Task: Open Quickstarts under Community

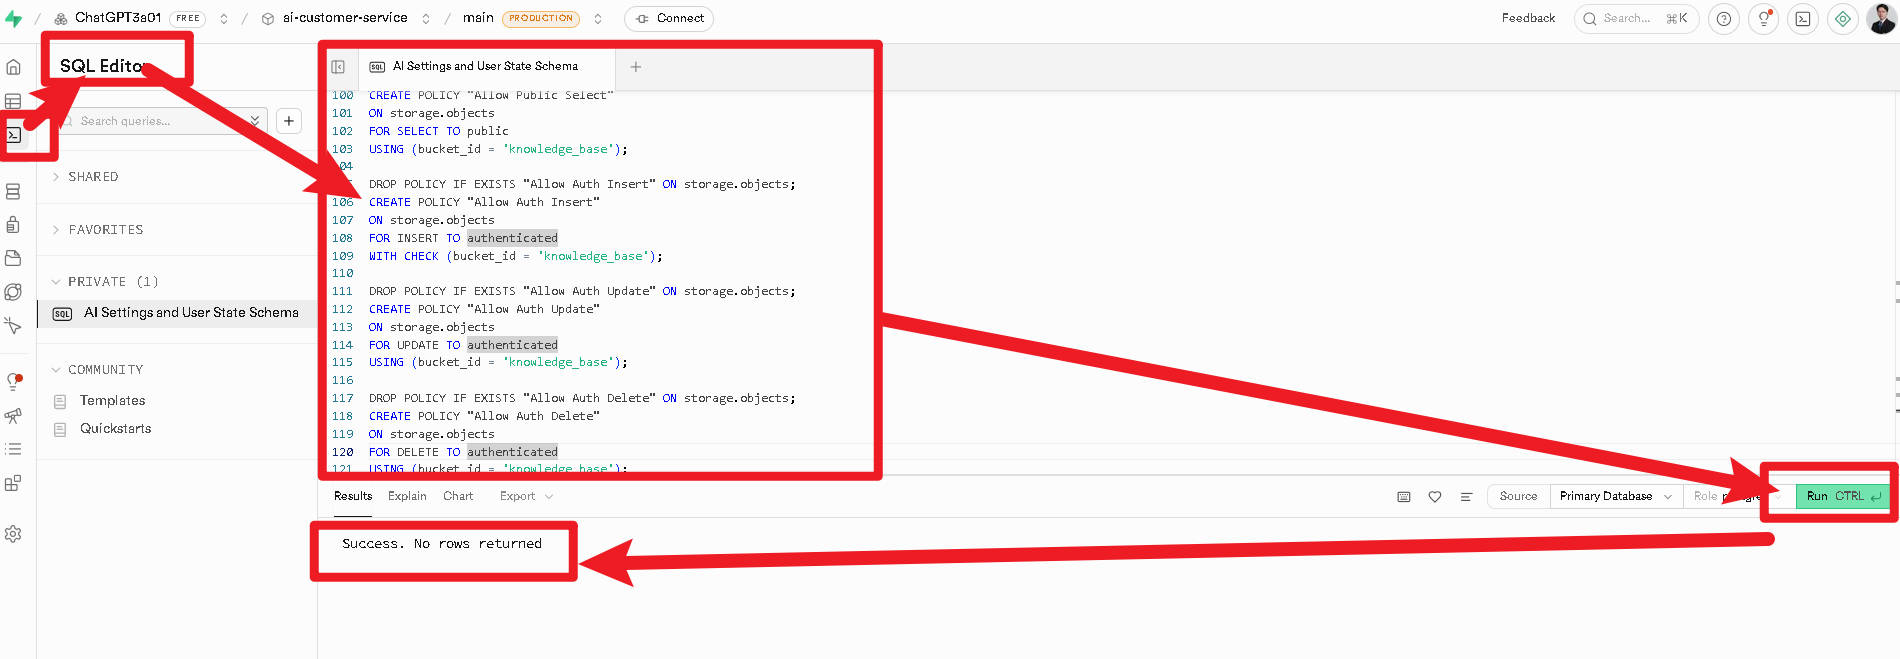Action: (x=115, y=429)
